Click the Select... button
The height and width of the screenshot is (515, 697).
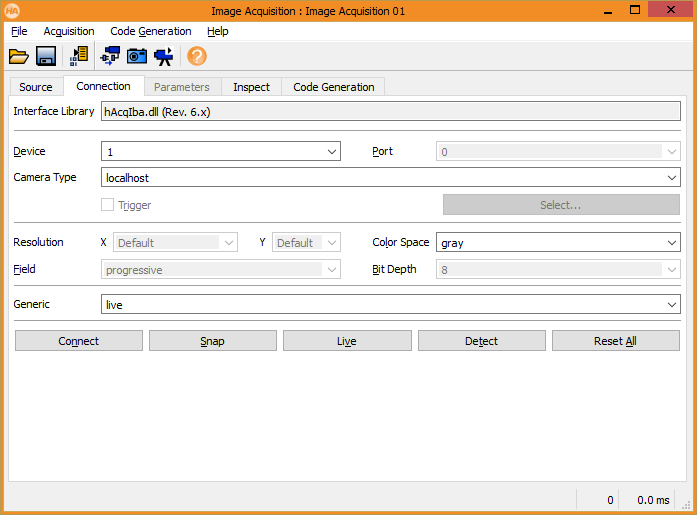pos(561,205)
